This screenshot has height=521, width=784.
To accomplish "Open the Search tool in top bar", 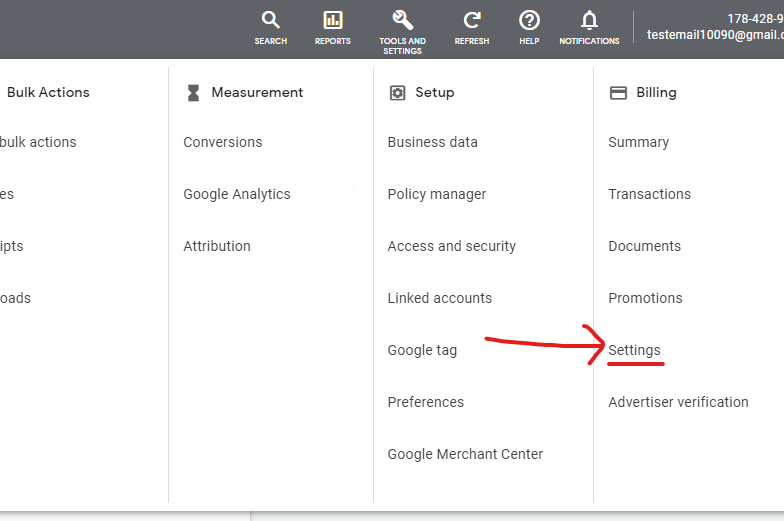I will click(x=270, y=28).
